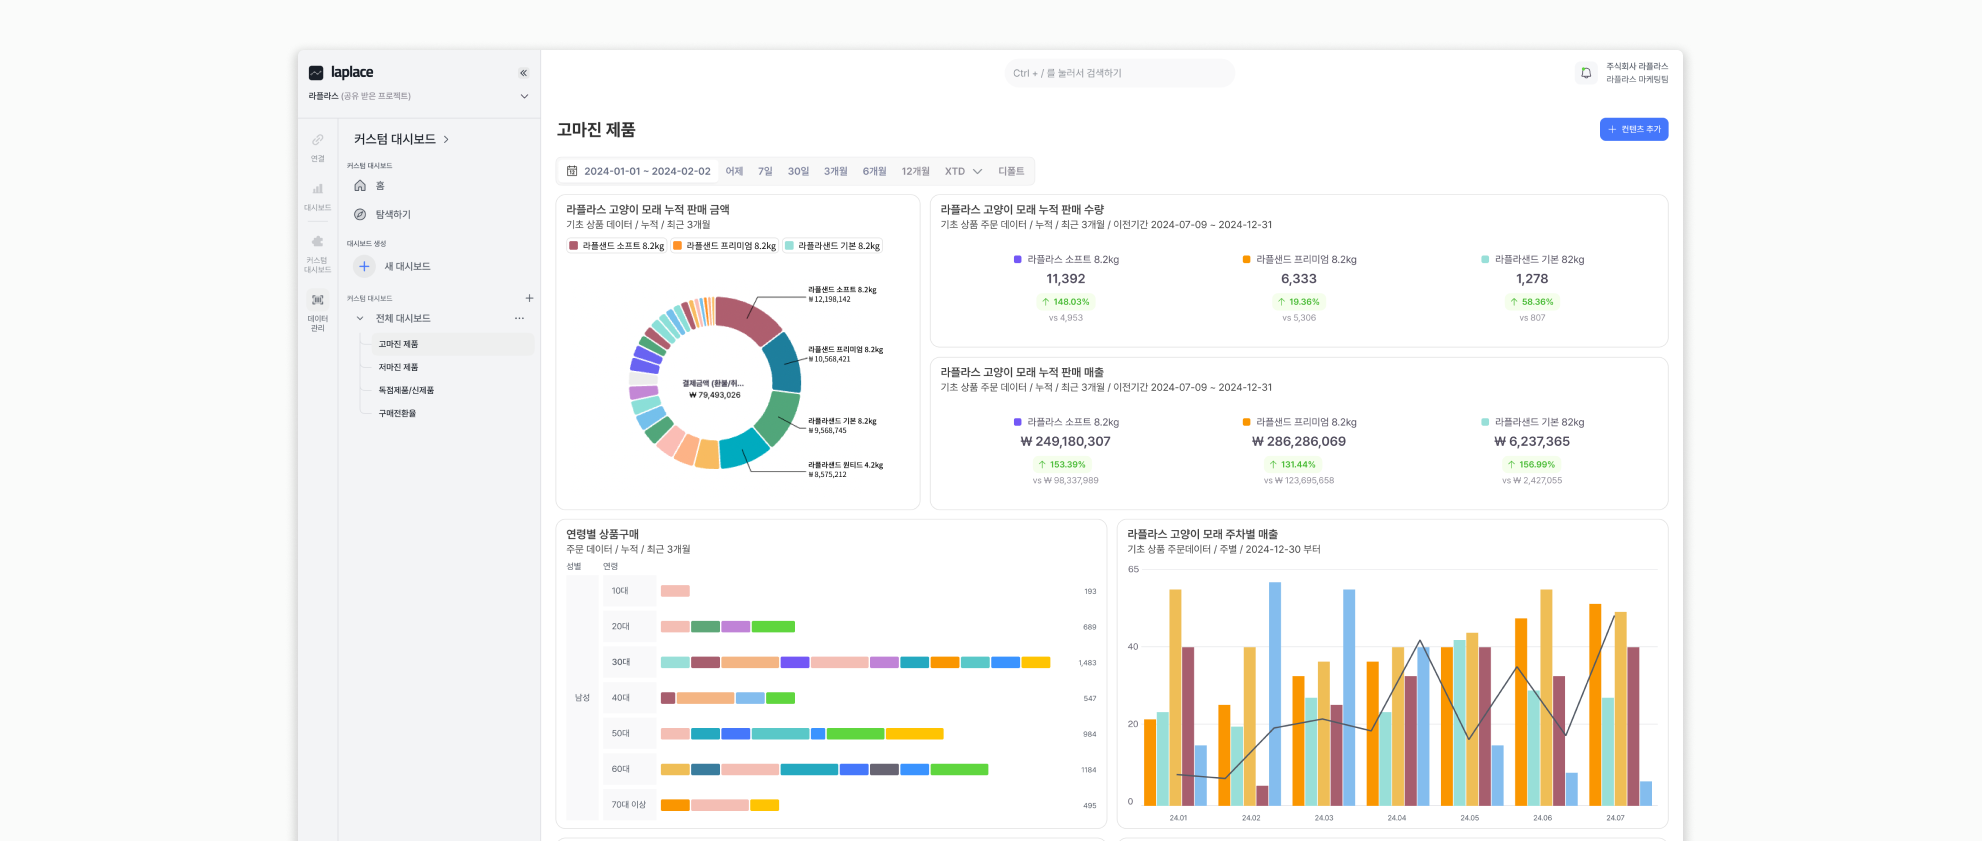Open the 주식회사 라플라스 account menu
This screenshot has width=1982, height=841.
pos(1637,73)
